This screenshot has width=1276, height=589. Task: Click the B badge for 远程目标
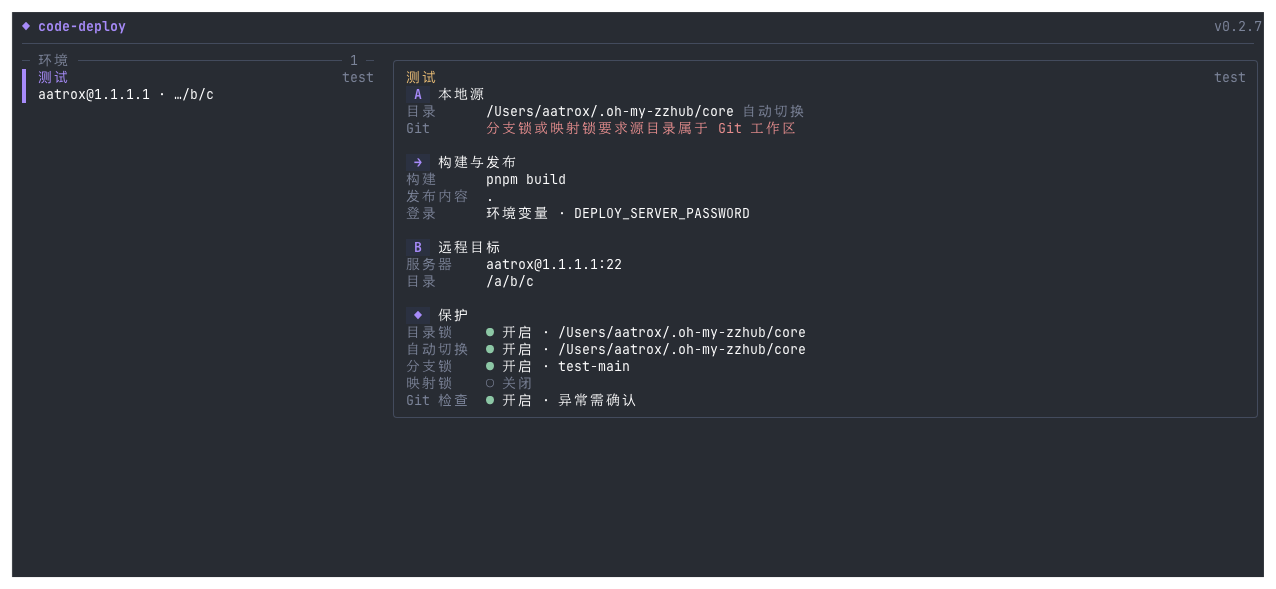pos(418,247)
